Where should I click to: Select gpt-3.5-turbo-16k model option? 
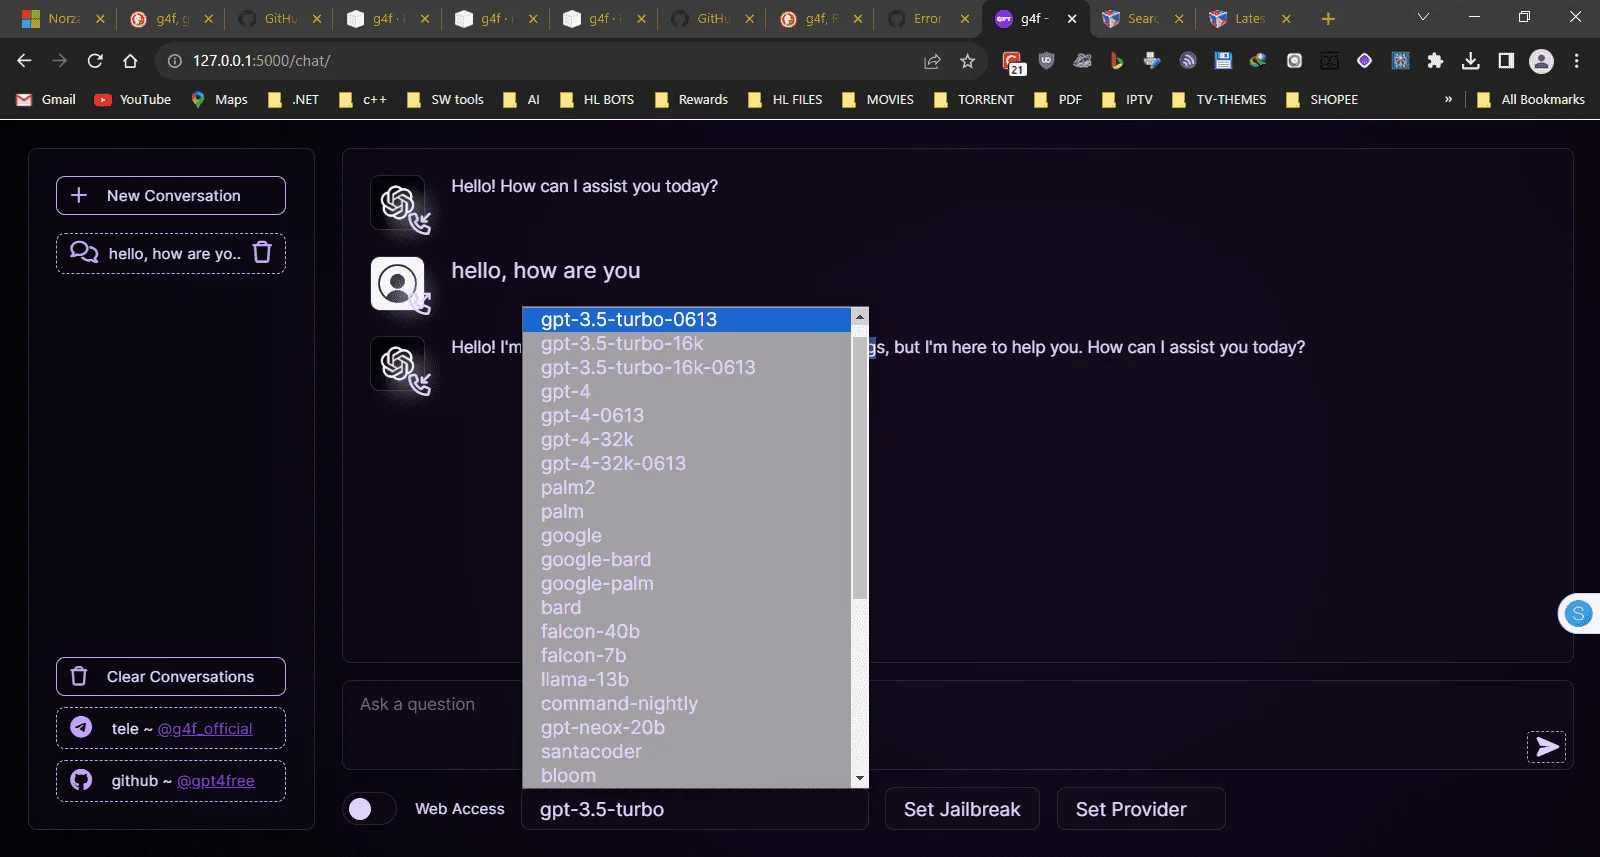point(687,344)
